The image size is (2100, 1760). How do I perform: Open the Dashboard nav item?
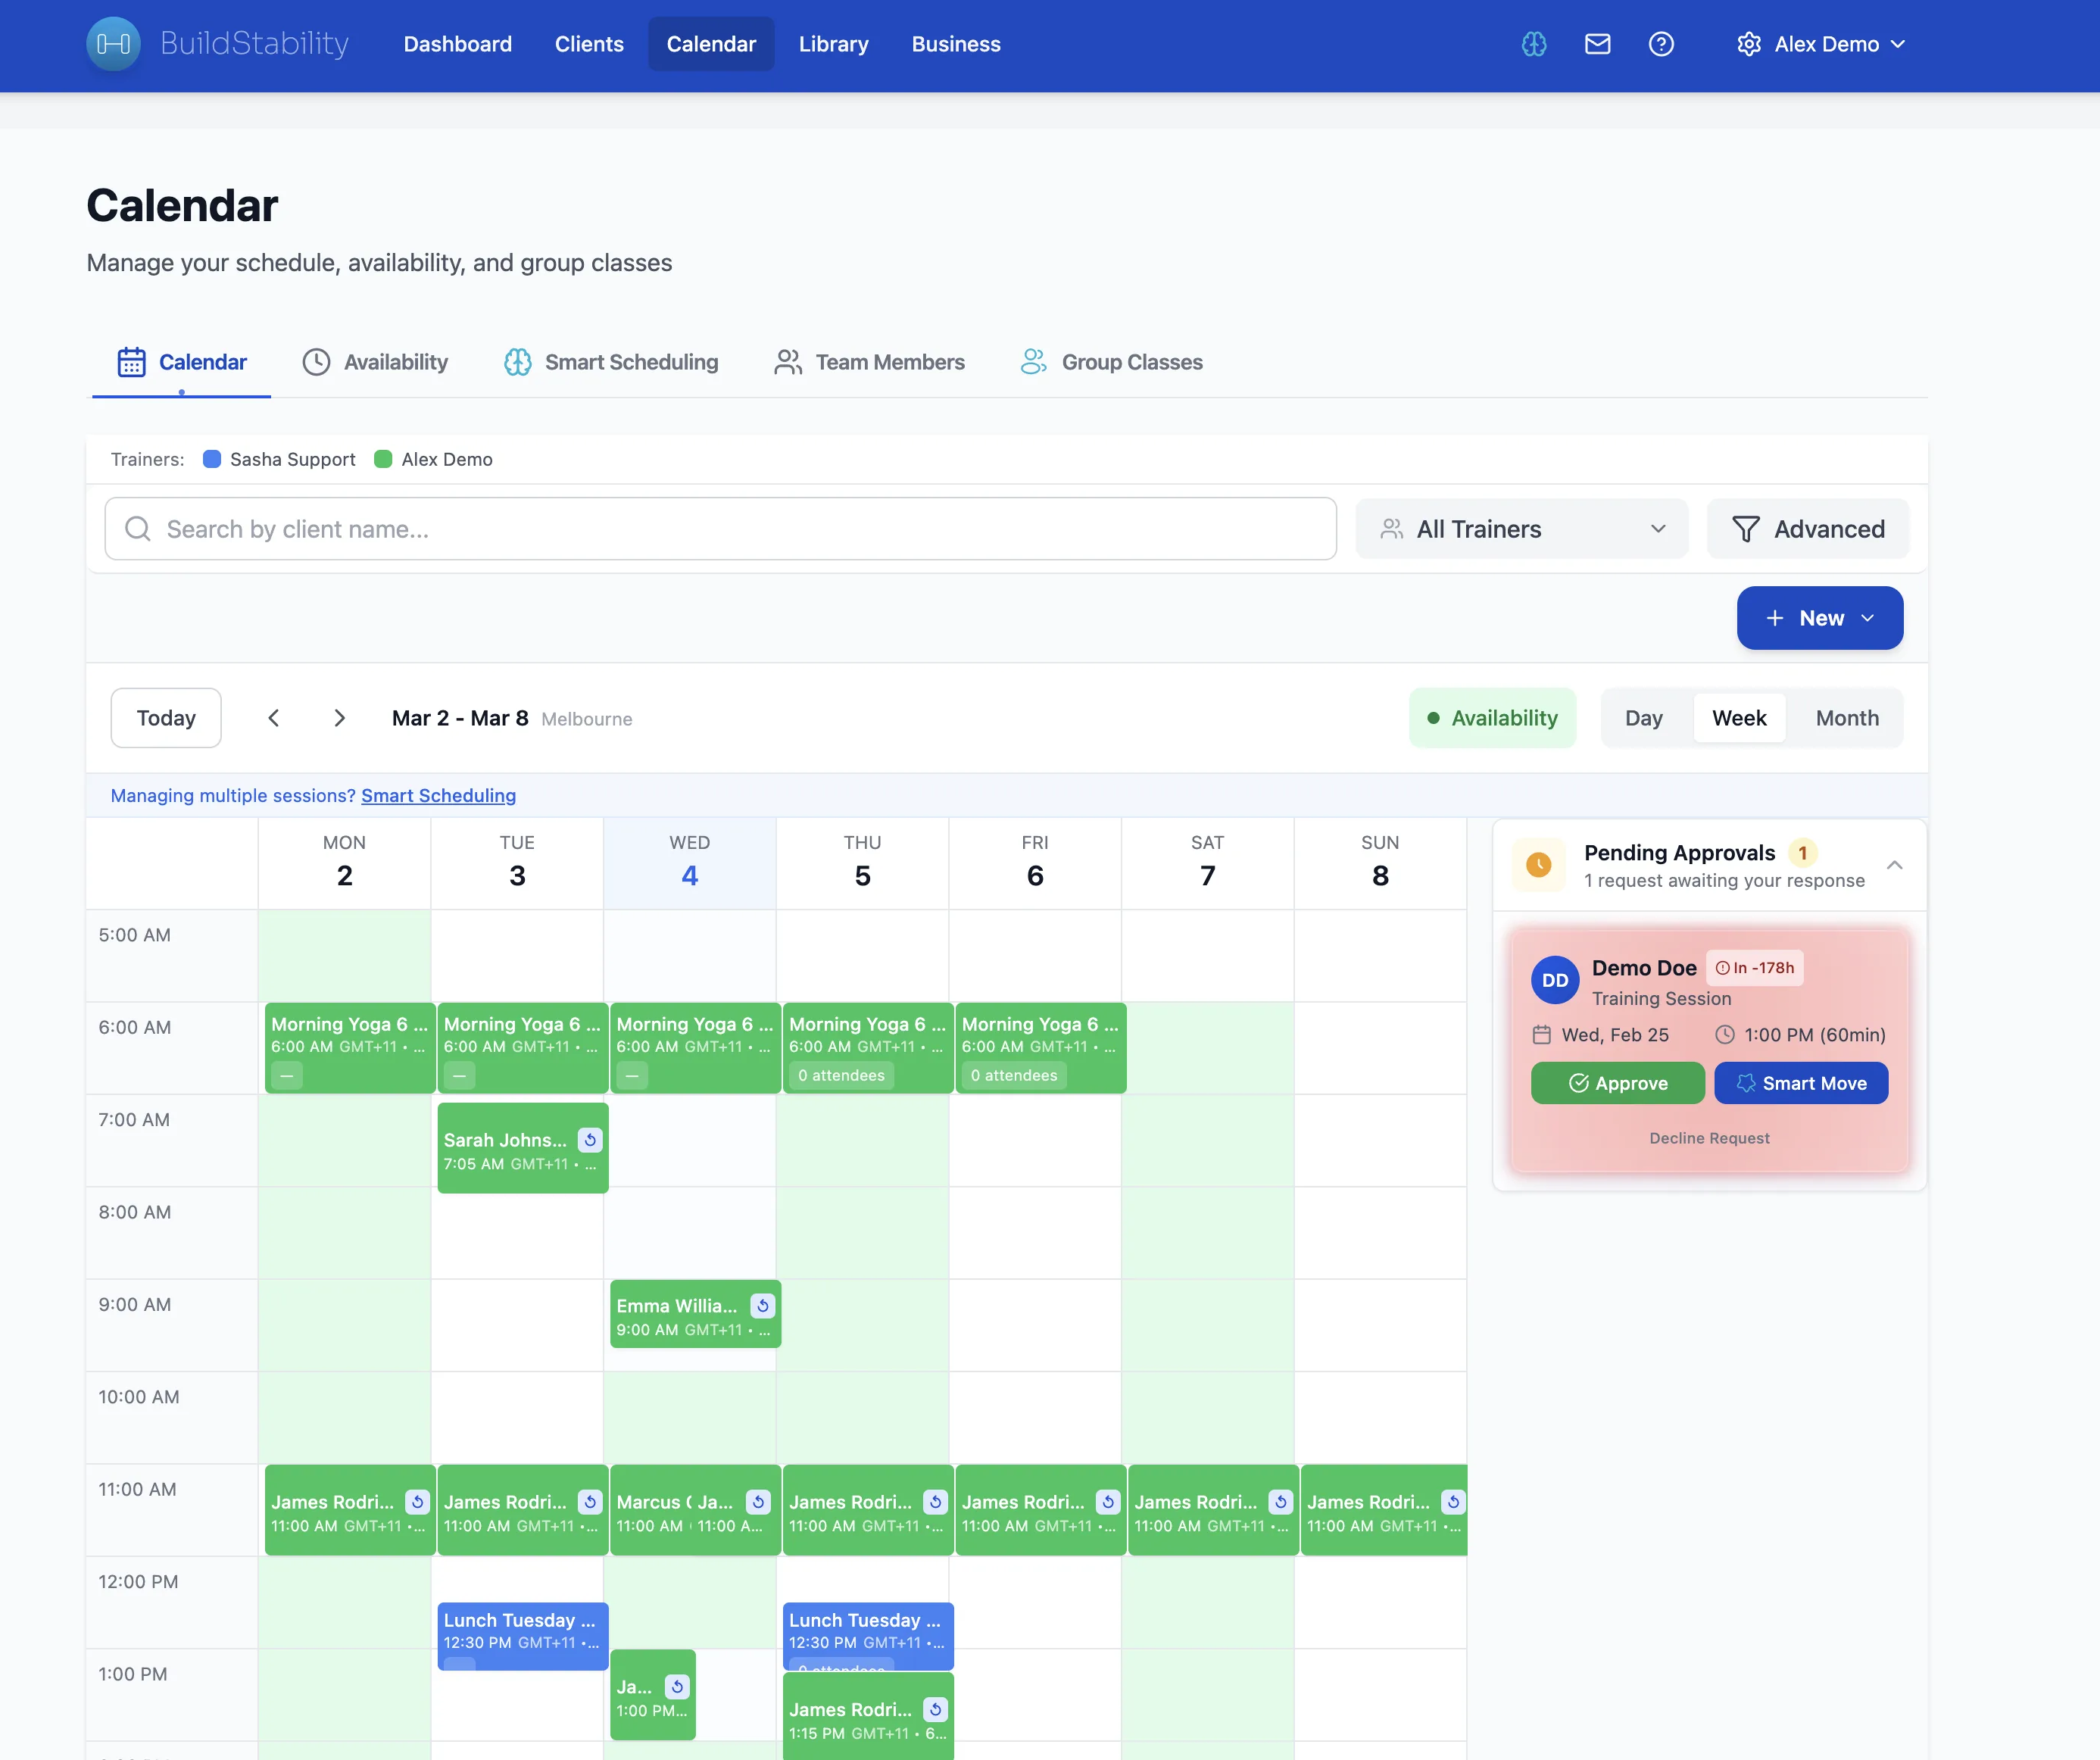[x=458, y=44]
